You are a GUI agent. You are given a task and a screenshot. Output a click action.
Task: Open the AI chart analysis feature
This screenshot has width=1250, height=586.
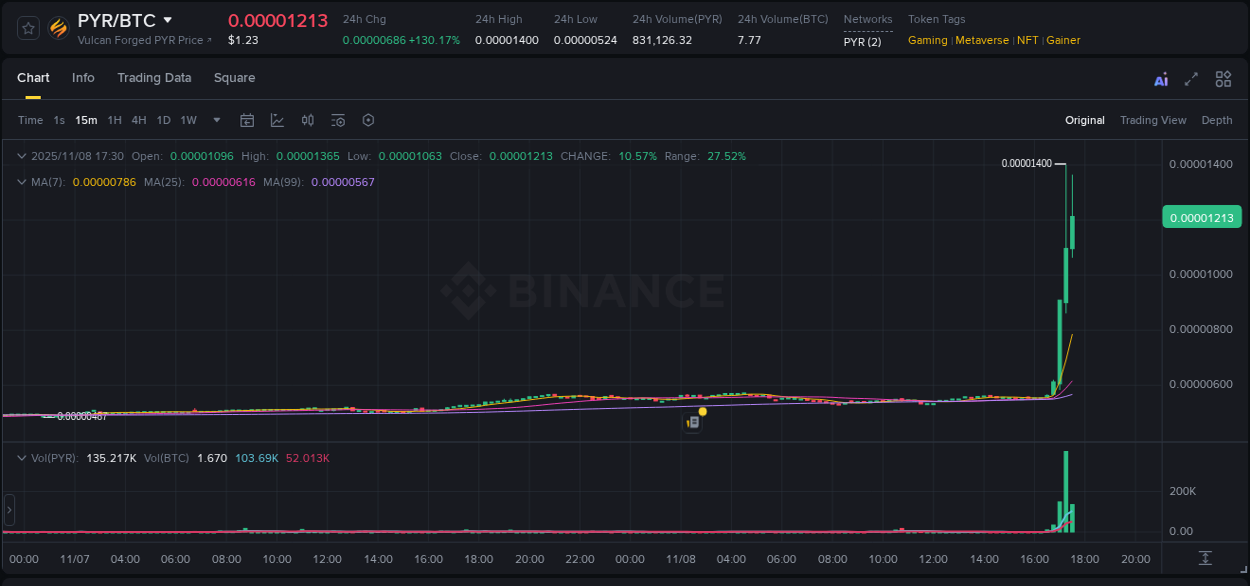[x=1160, y=79]
